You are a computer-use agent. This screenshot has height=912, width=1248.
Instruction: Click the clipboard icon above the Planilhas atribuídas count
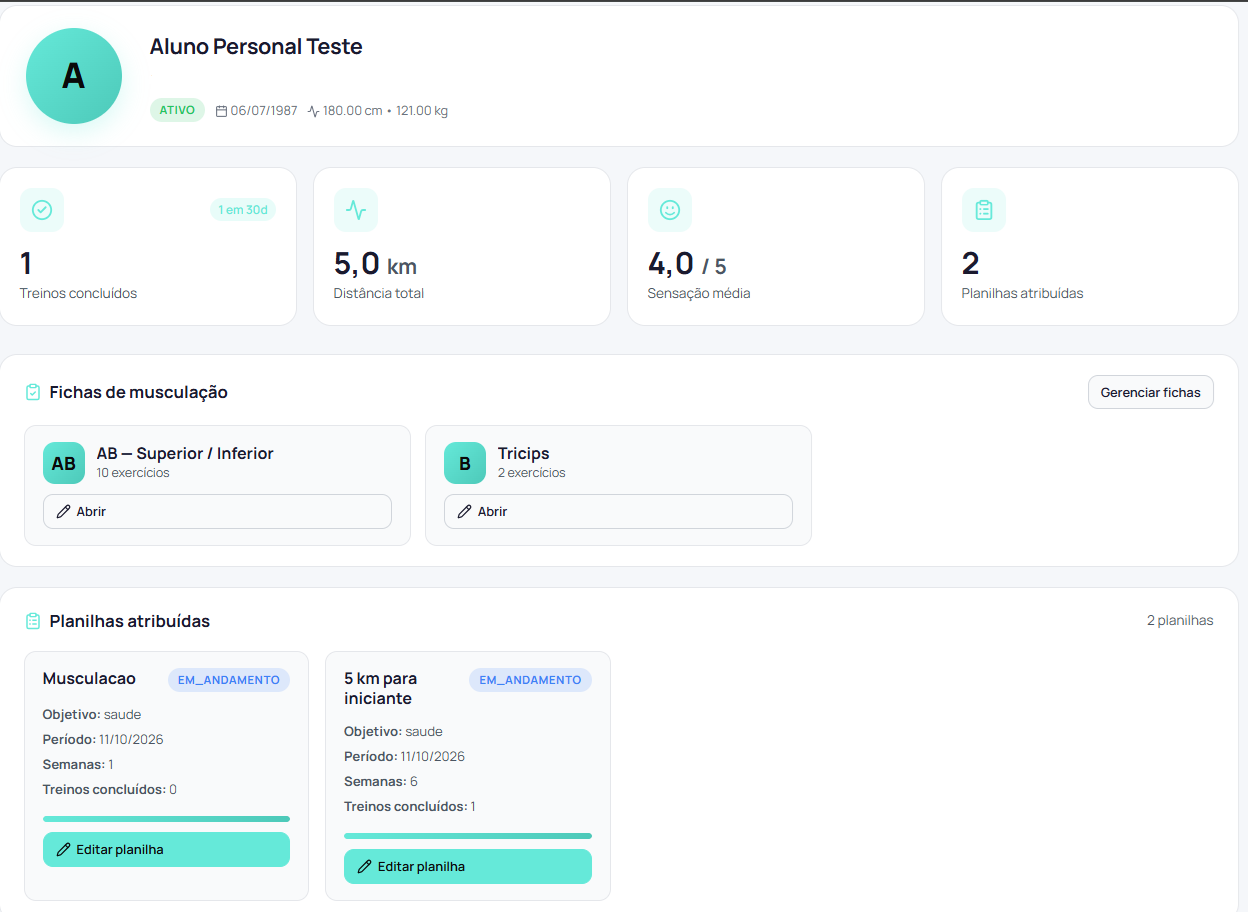click(984, 210)
